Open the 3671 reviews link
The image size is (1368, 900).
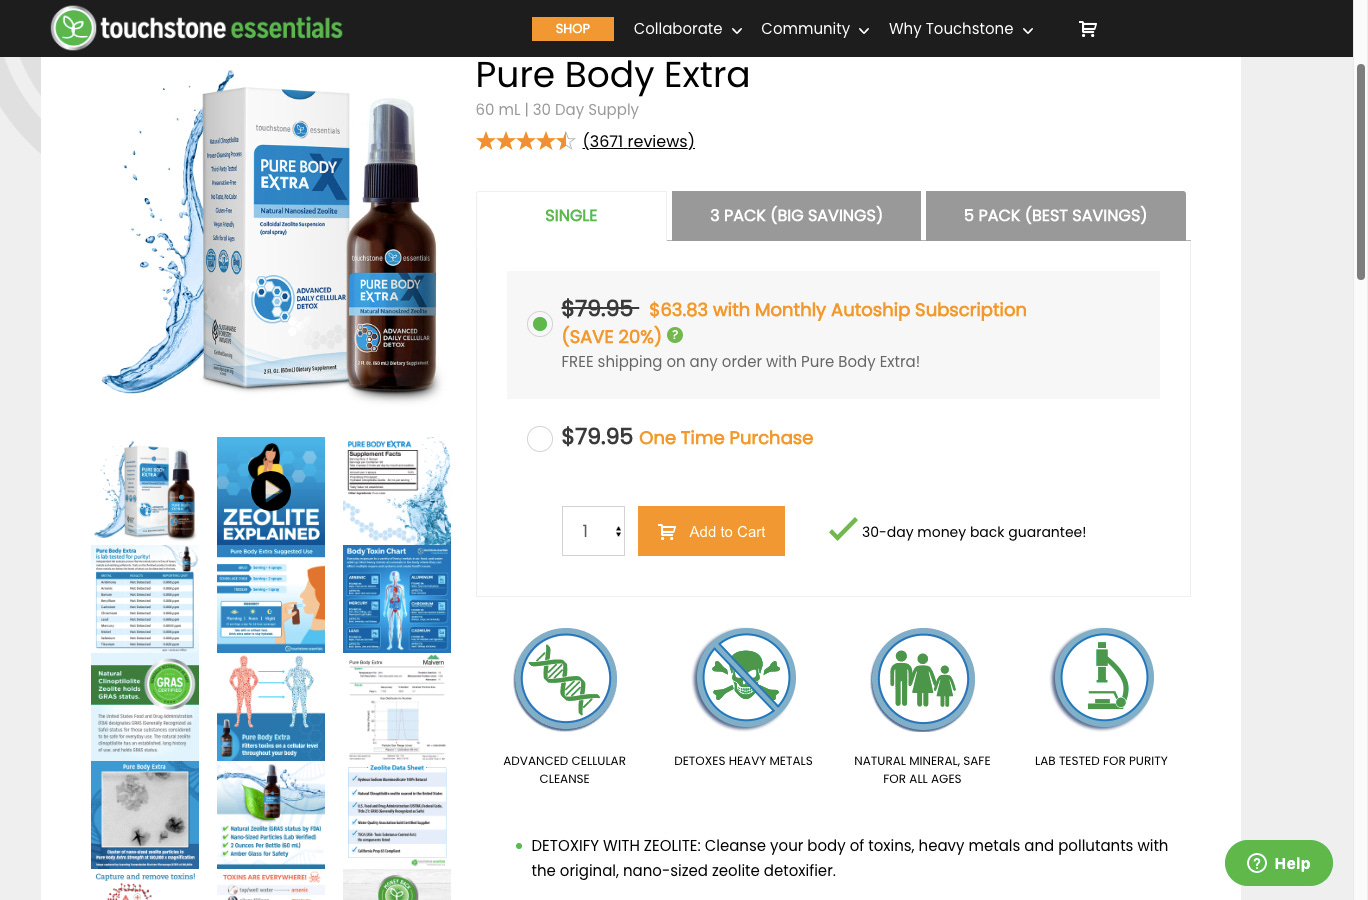(639, 141)
